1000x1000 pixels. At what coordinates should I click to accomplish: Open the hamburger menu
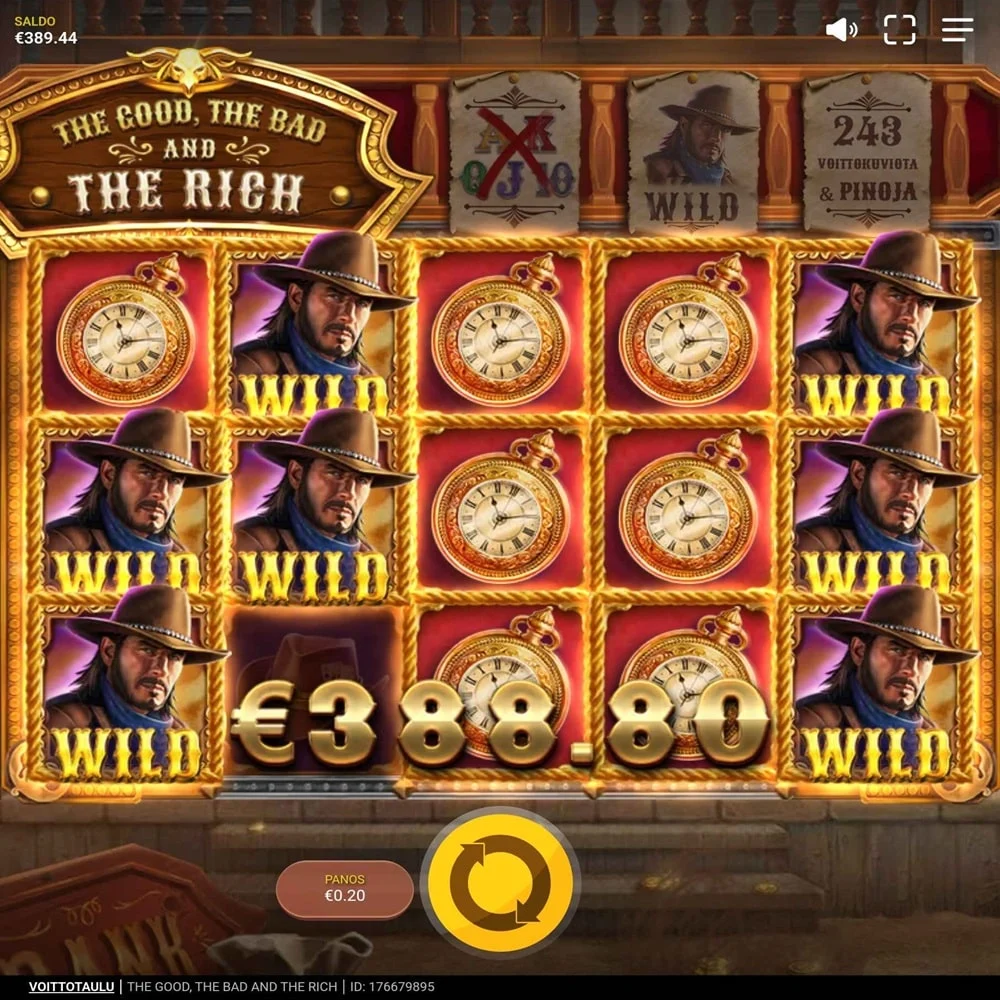point(957,29)
